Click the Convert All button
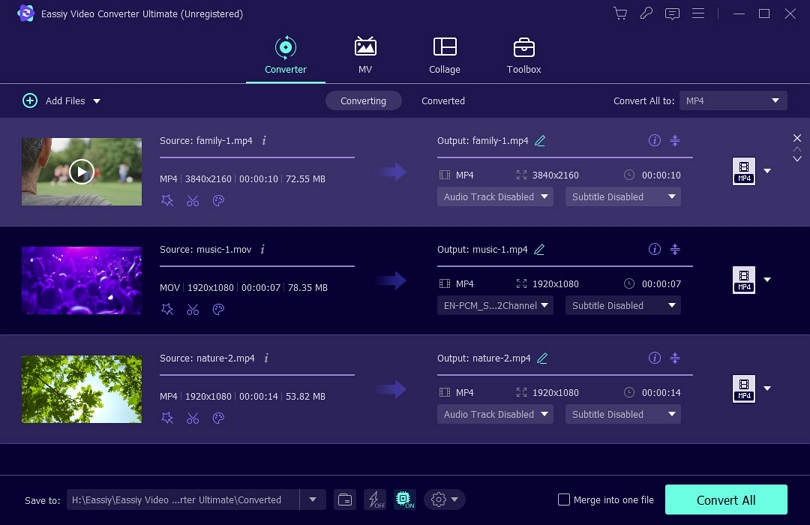The width and height of the screenshot is (810, 525). point(725,500)
